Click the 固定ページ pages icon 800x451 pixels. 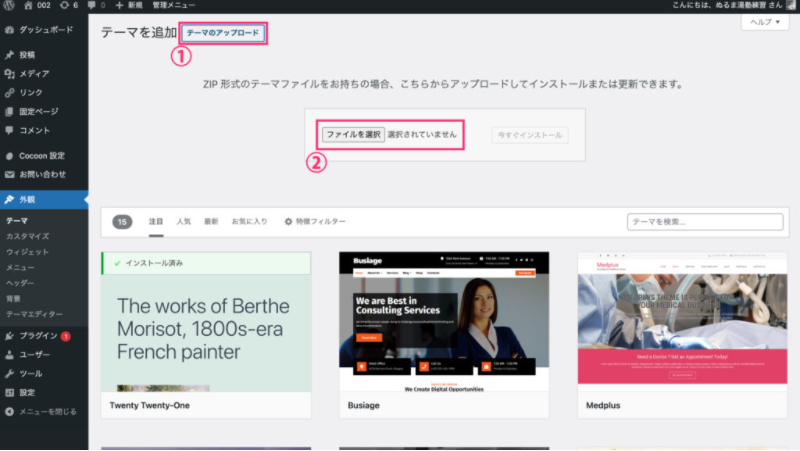pos(9,111)
